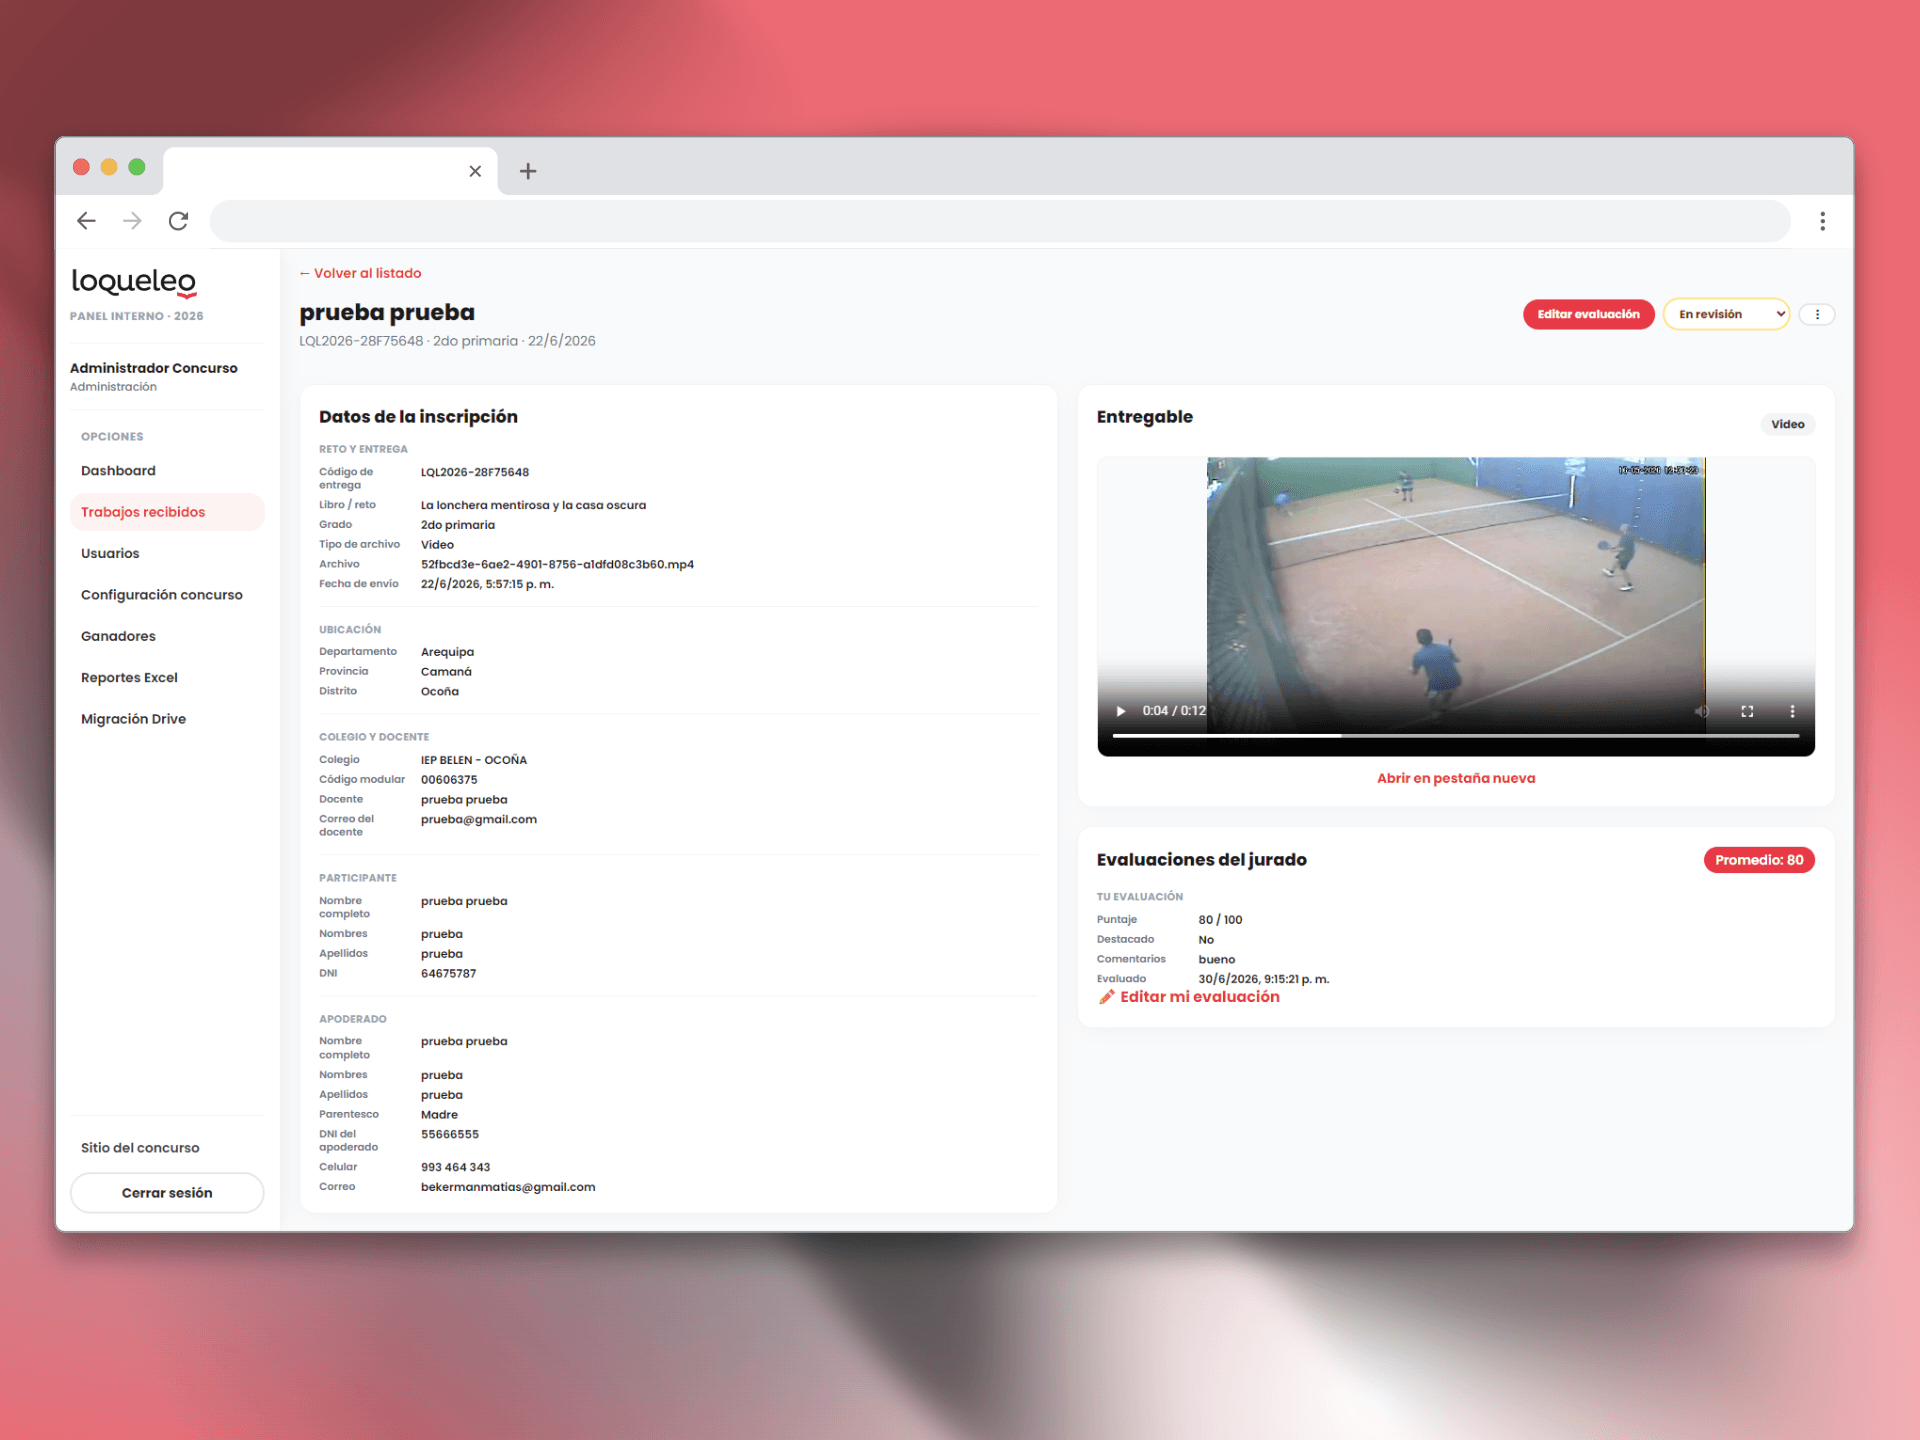Follow the Volver al listado link

(x=360, y=273)
